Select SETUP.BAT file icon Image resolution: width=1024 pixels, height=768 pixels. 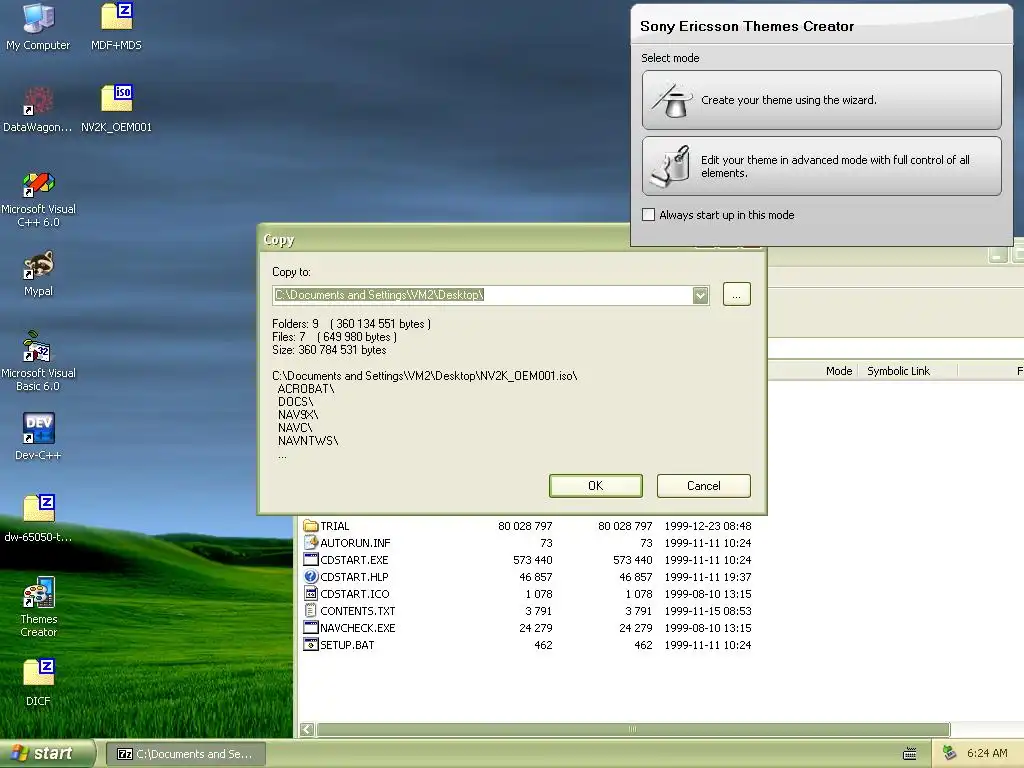(x=310, y=645)
